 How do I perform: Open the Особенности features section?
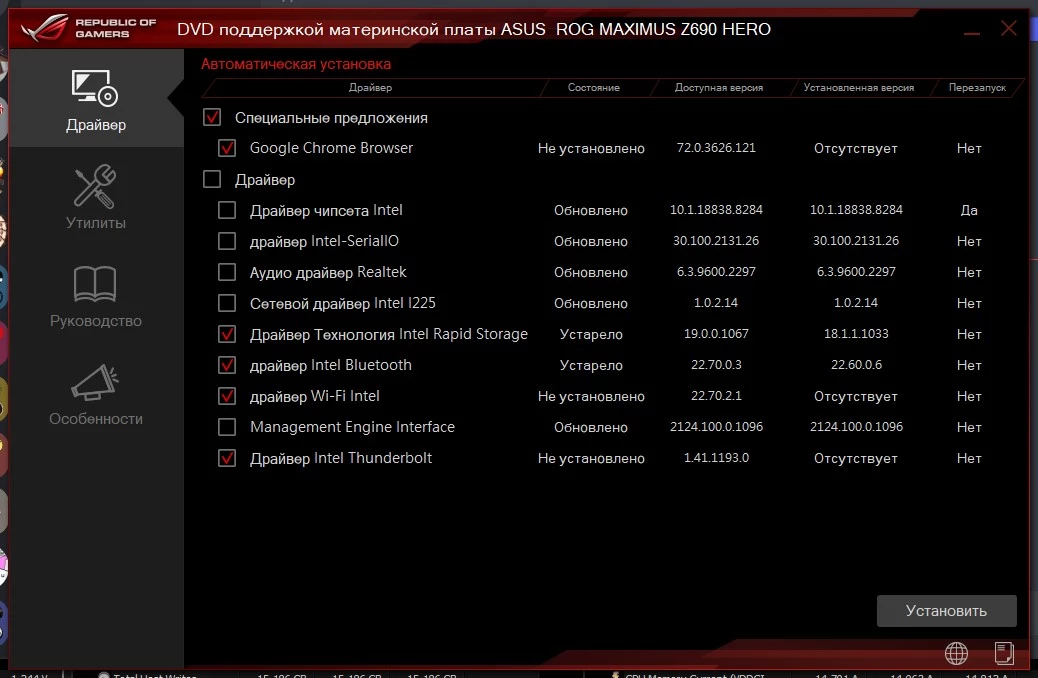pyautogui.click(x=95, y=394)
